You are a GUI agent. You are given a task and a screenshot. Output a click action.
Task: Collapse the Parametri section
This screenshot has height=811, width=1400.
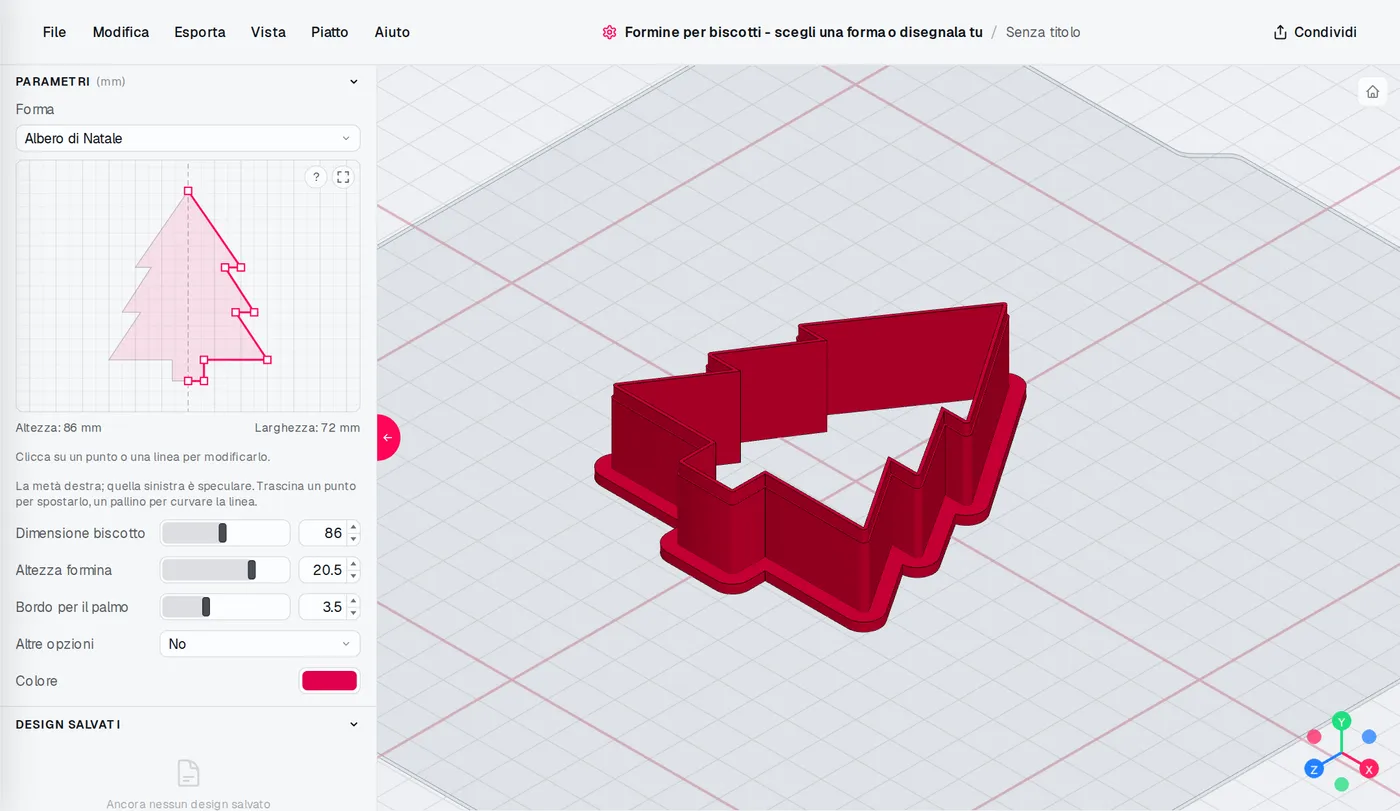click(353, 82)
